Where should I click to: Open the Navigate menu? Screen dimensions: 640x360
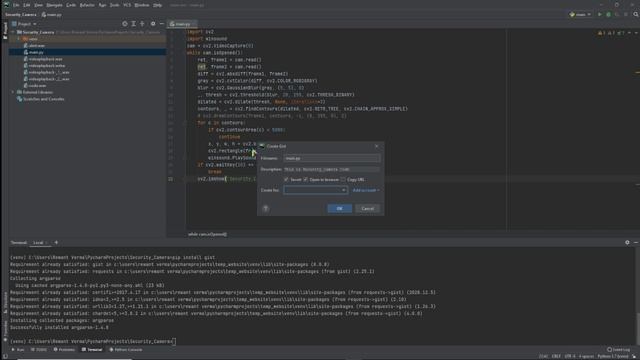pyautogui.click(x=54, y=5)
